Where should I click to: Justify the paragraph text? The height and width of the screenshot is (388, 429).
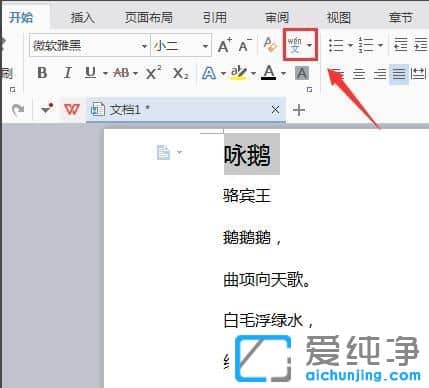(x=399, y=73)
